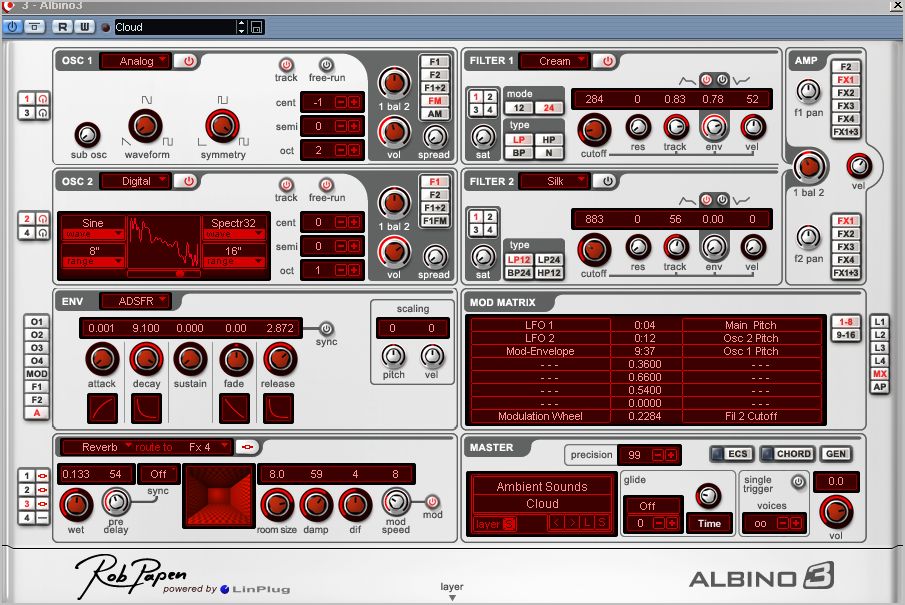
Task: Click the ECS button
Action: (732, 454)
